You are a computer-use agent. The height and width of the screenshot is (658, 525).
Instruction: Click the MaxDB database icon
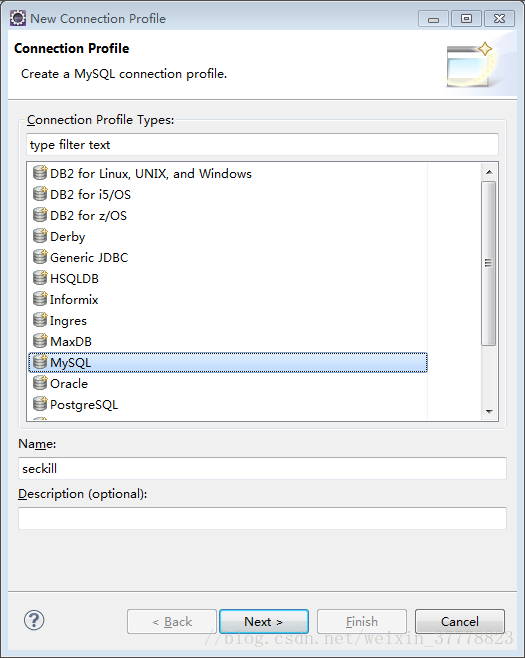tap(40, 340)
